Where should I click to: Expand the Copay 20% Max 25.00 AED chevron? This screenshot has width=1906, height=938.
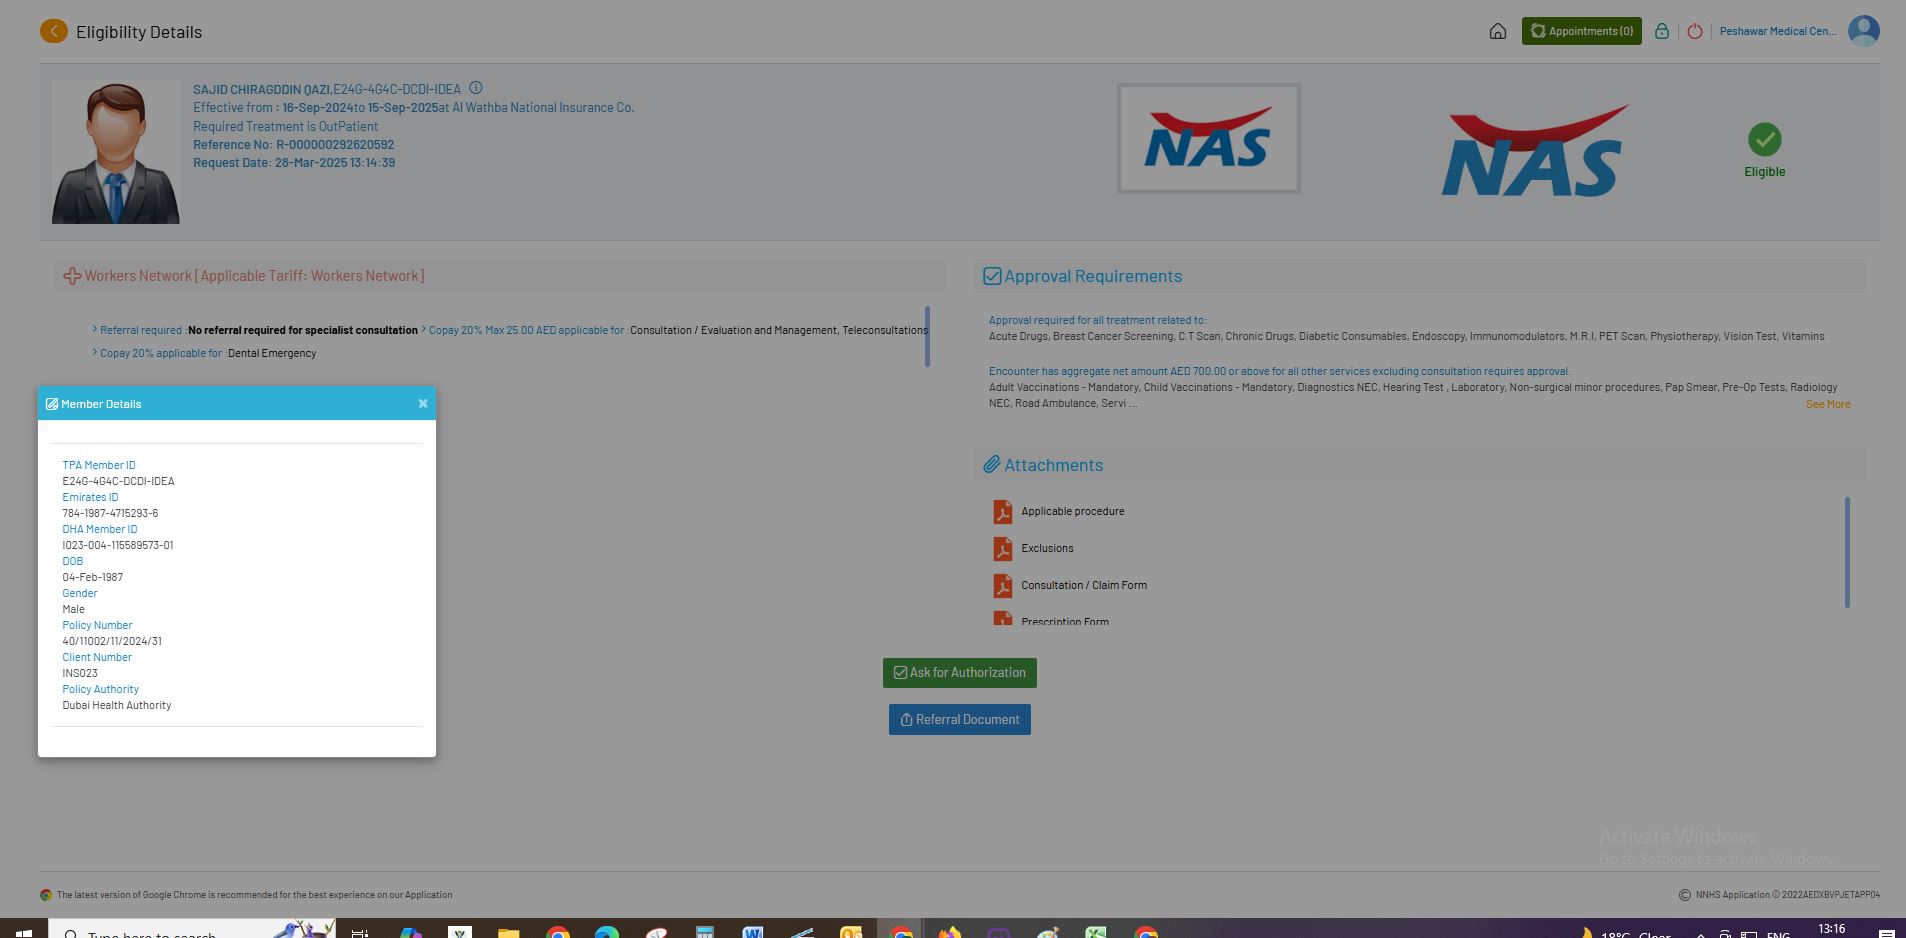424,329
